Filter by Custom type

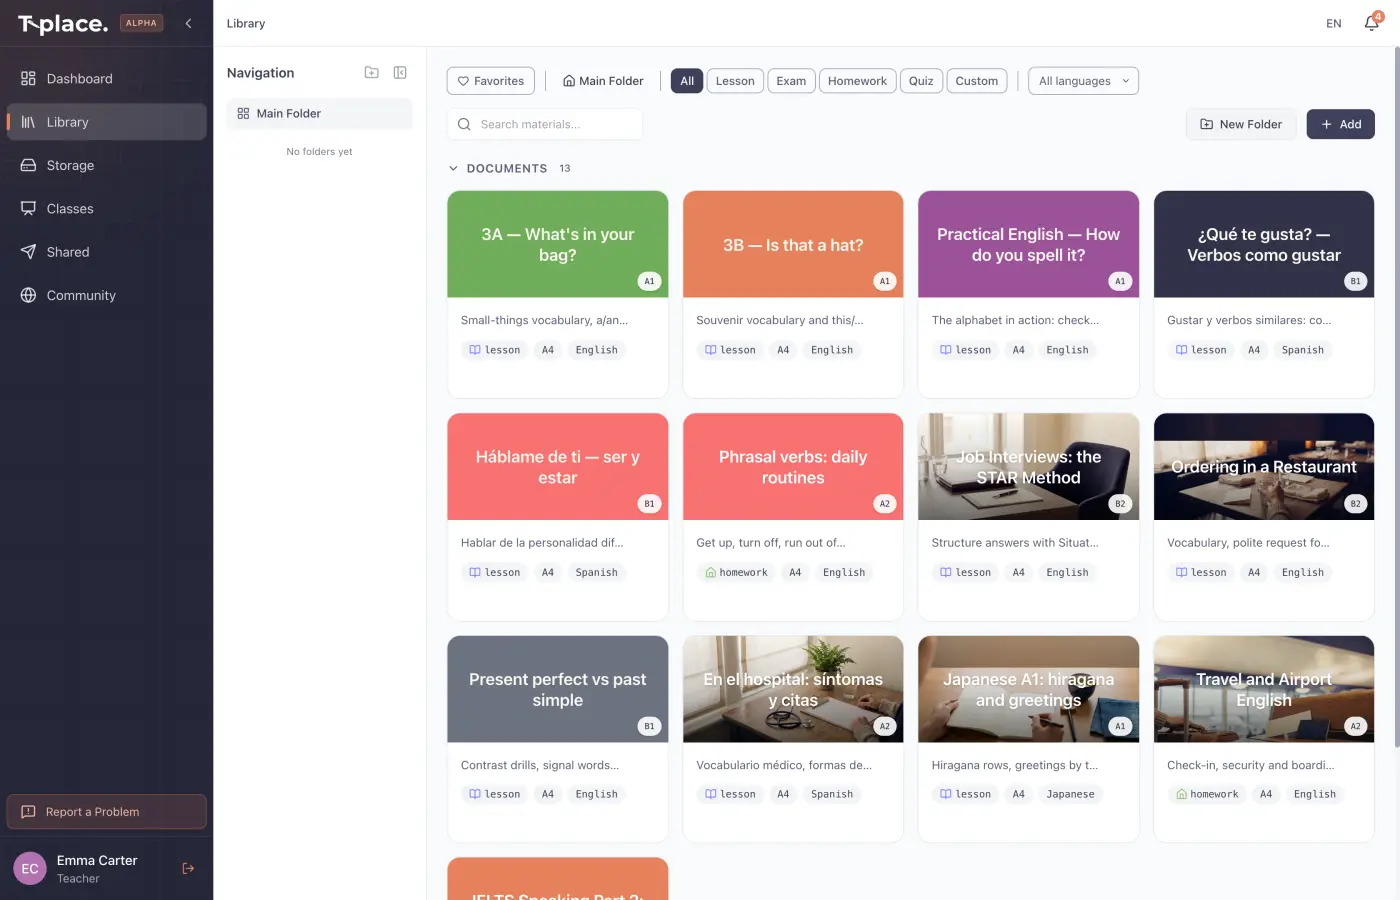click(977, 81)
